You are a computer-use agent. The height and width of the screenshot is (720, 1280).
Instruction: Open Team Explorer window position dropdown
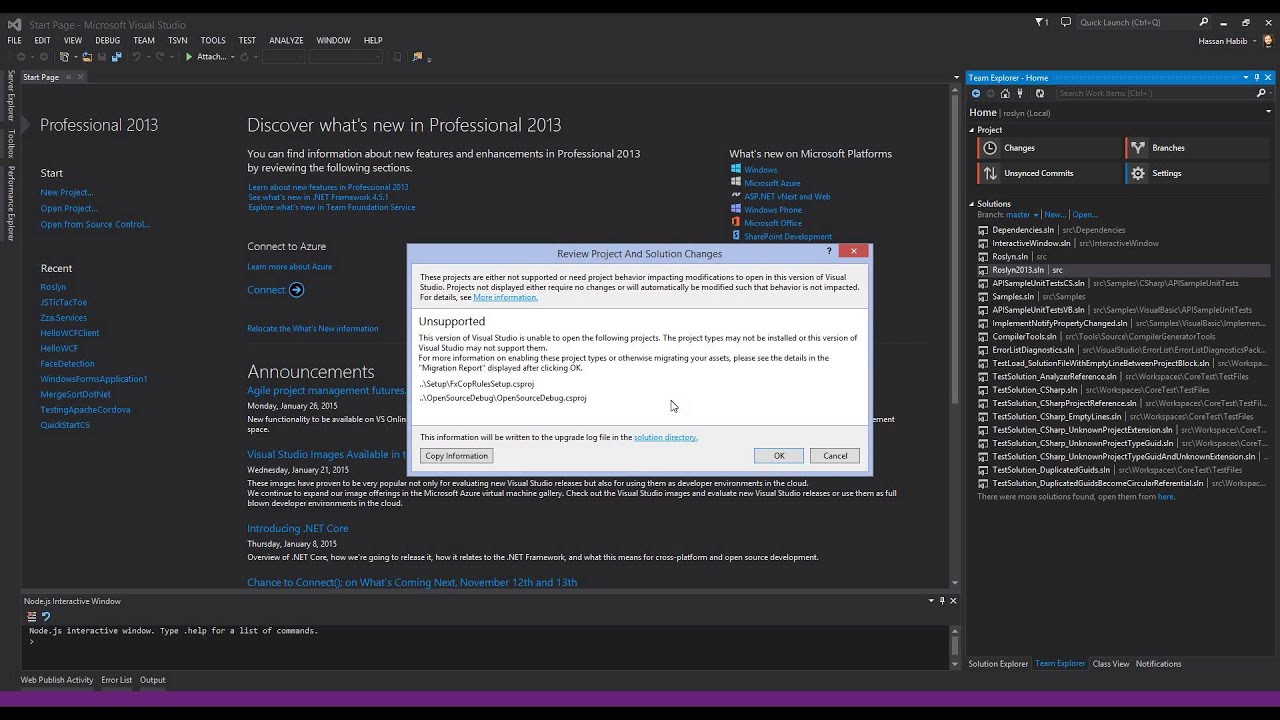click(x=1246, y=77)
